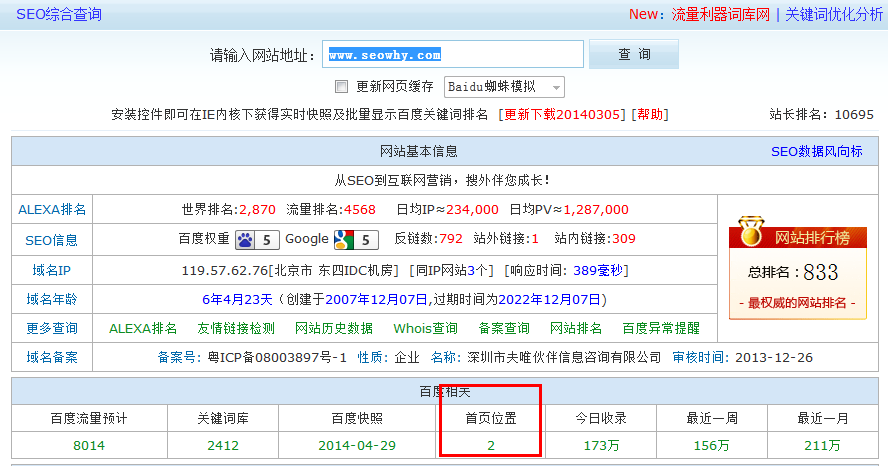The width and height of the screenshot is (888, 466).
Task: Select ALEXA排名 in more queries row
Action: click(x=143, y=328)
